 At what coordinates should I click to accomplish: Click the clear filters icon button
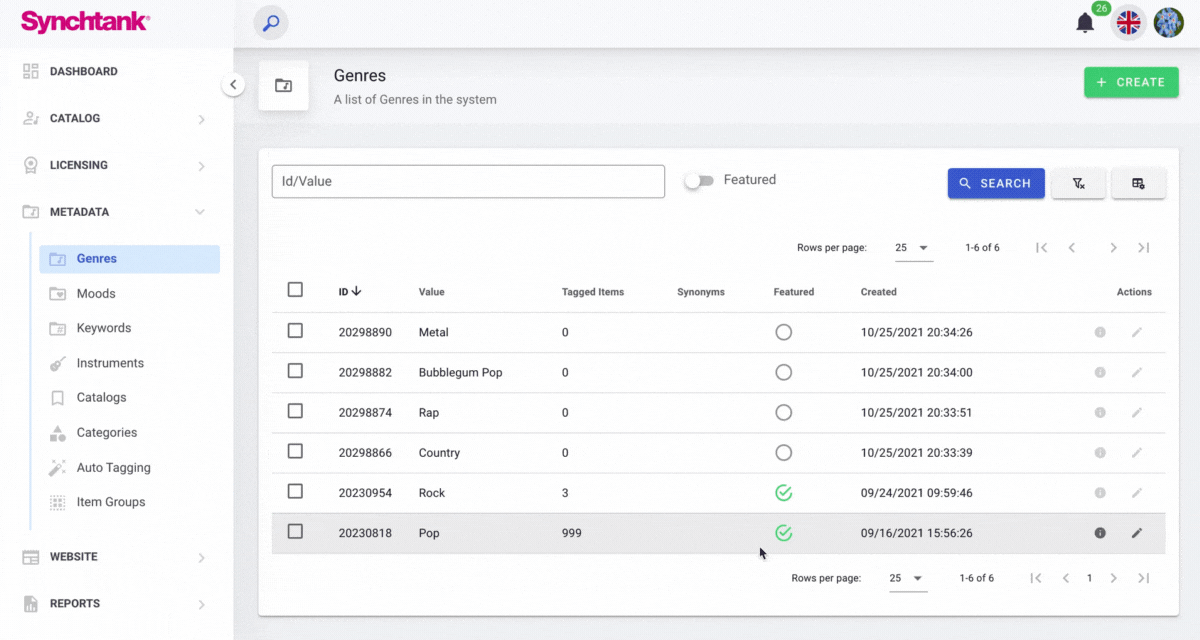tap(1078, 183)
